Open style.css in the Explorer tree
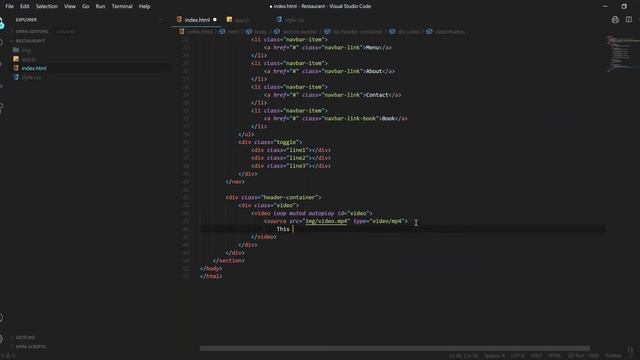The image size is (640, 360). (x=31, y=77)
